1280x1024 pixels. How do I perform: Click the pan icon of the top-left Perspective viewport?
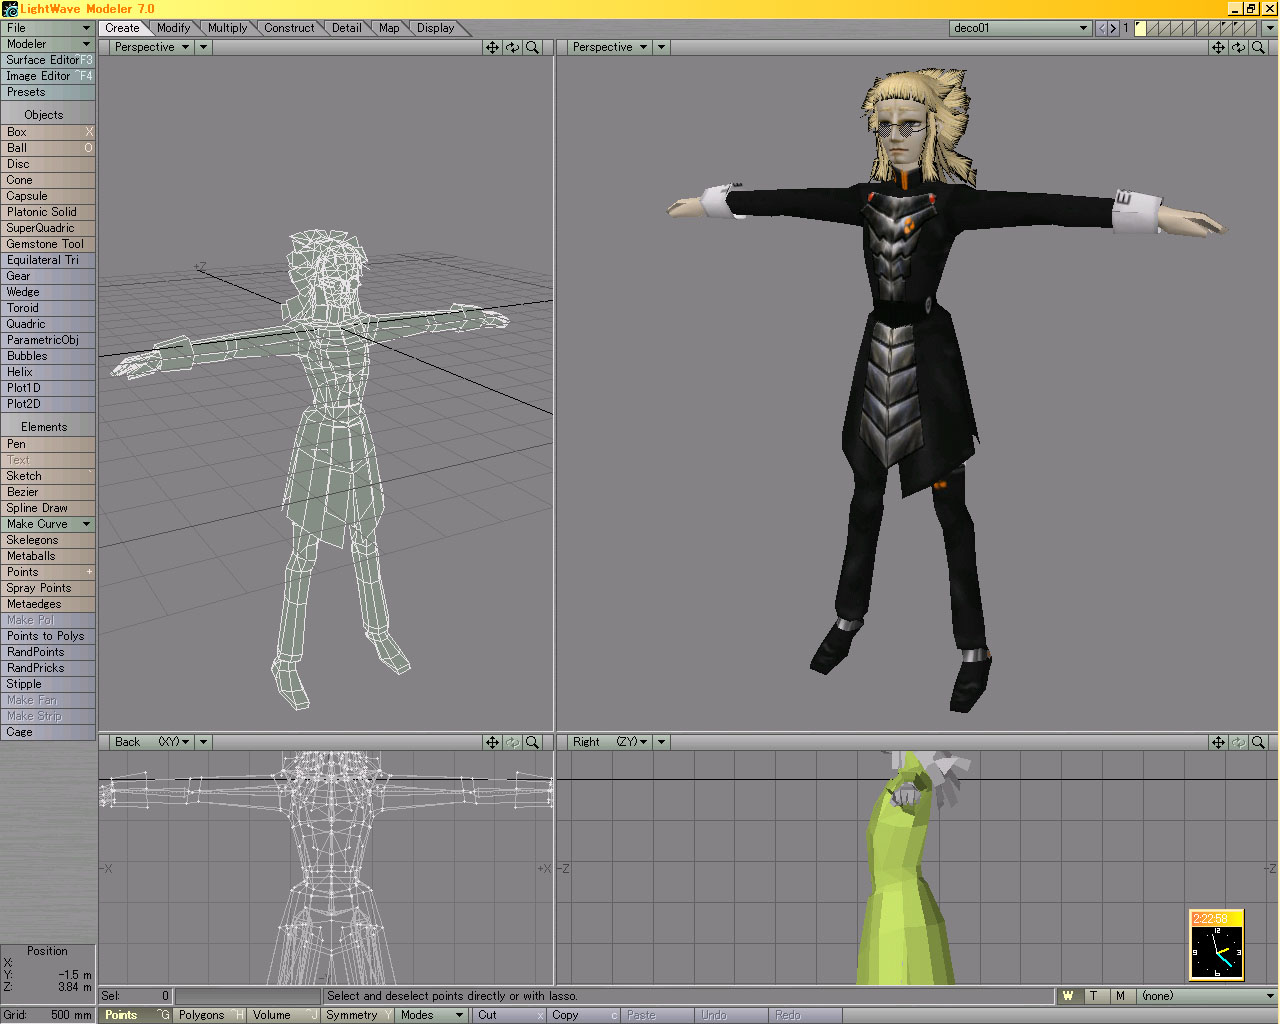tap(492, 47)
